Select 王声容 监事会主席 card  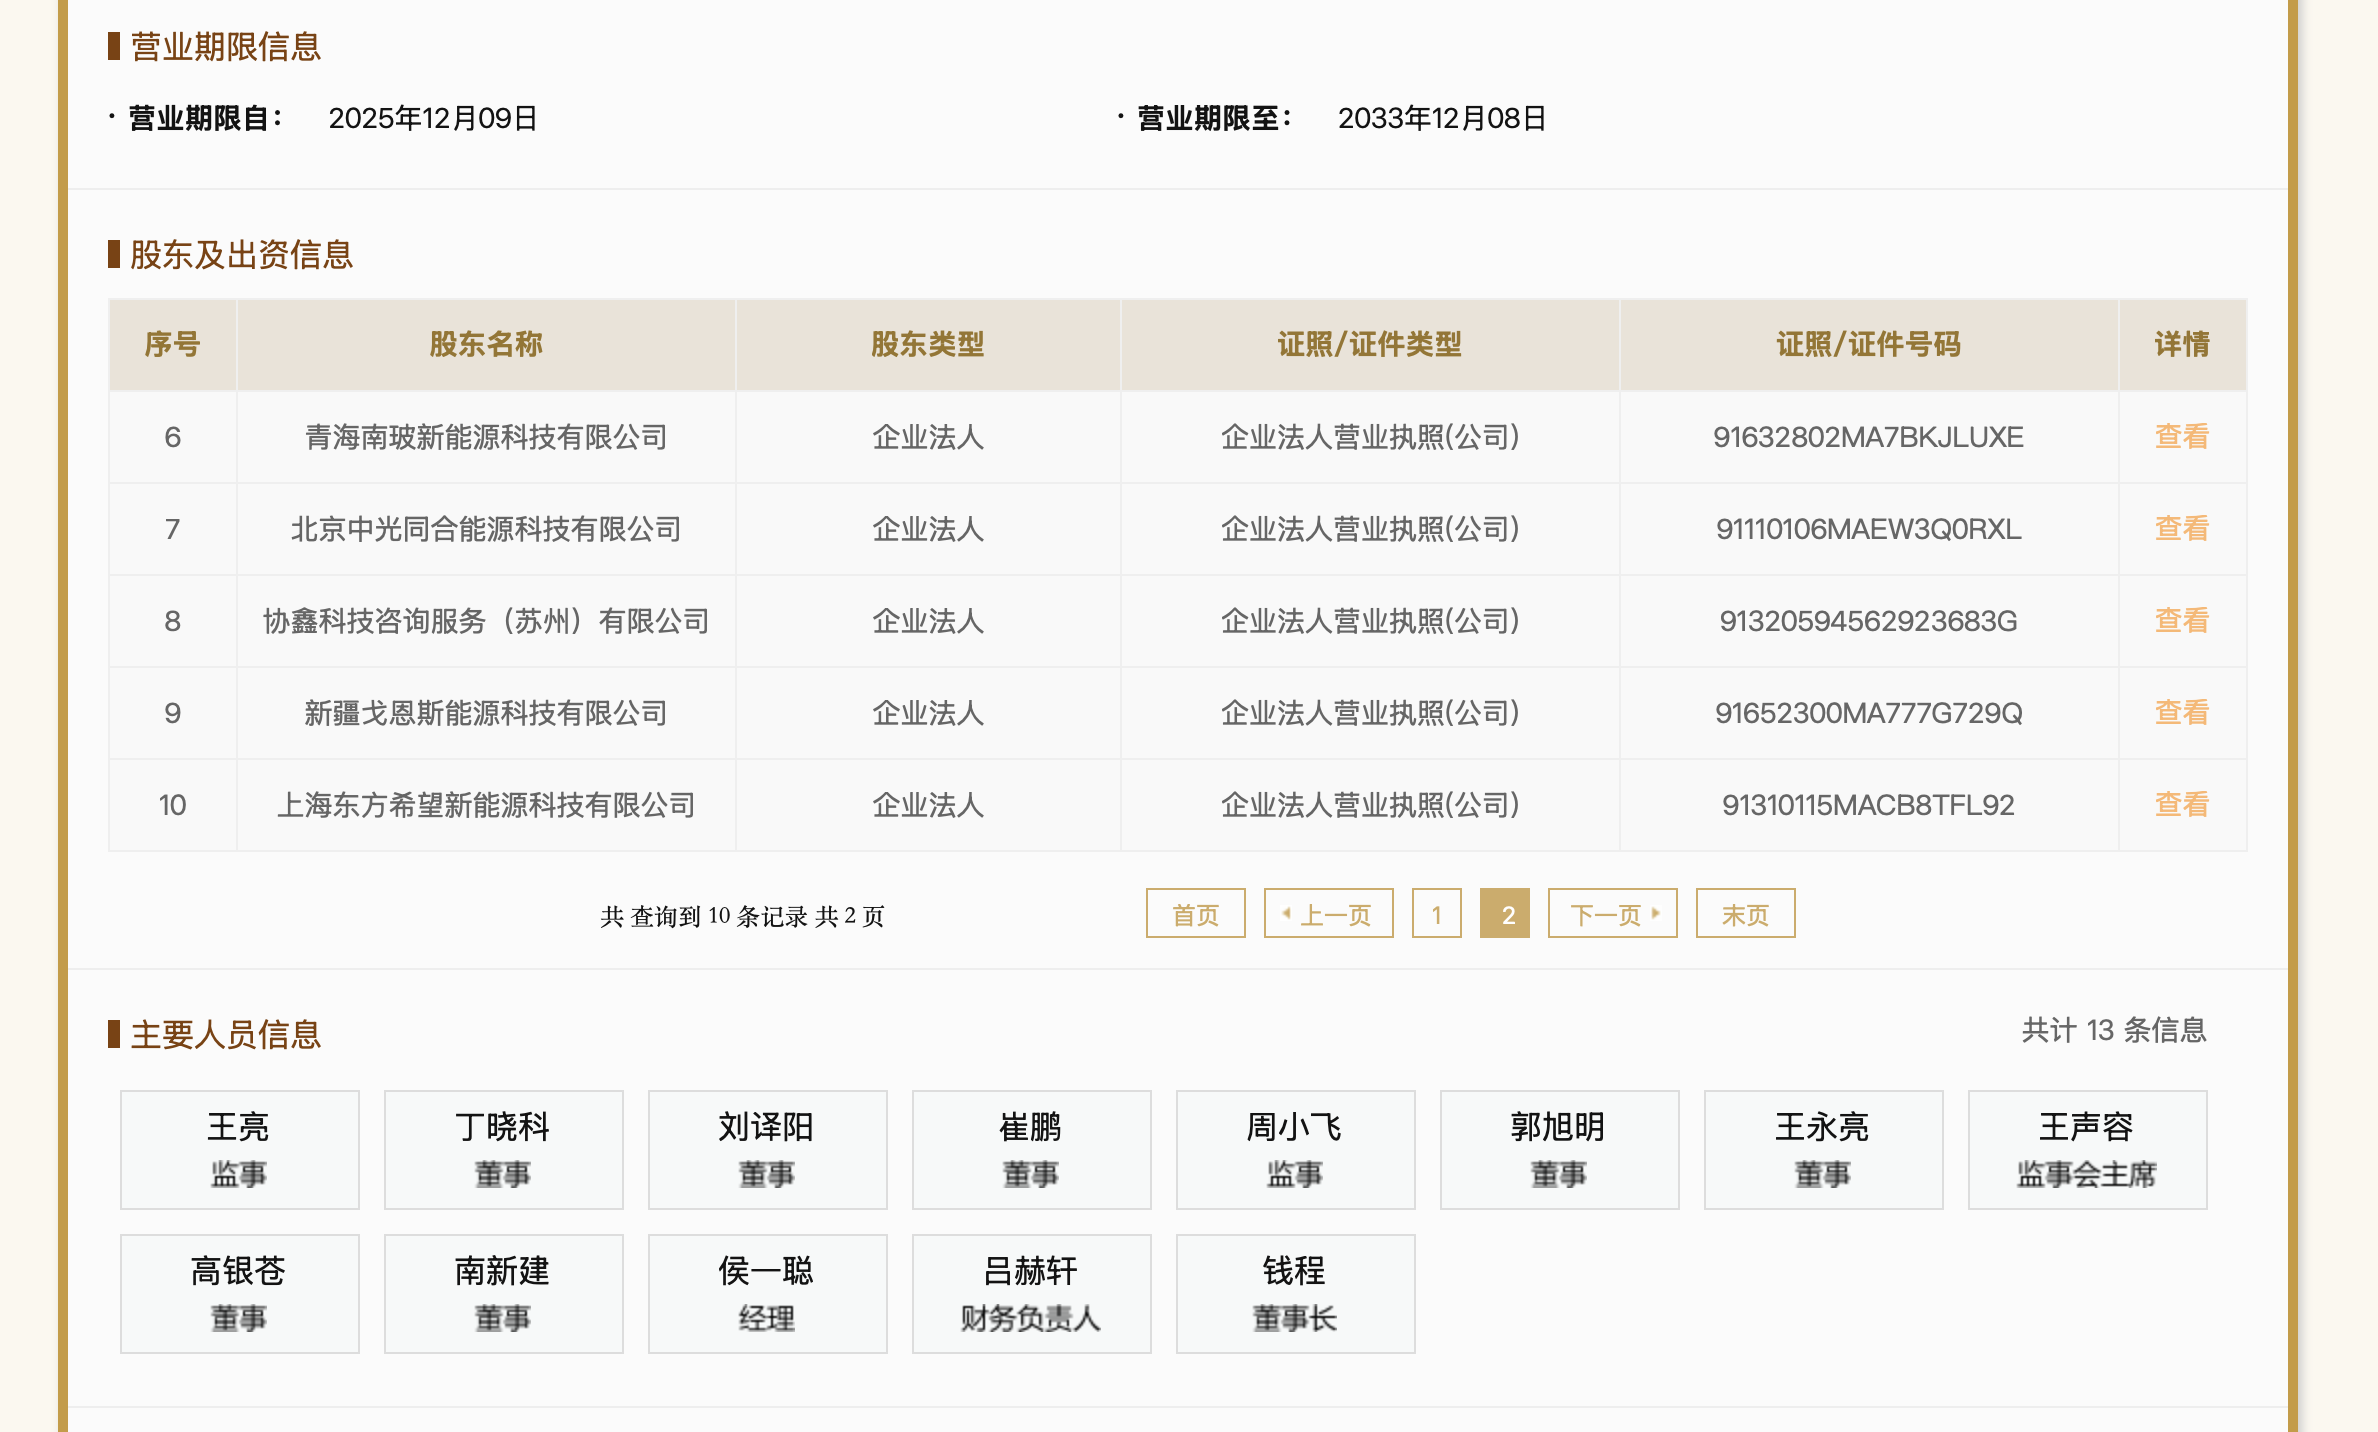coord(2087,1149)
